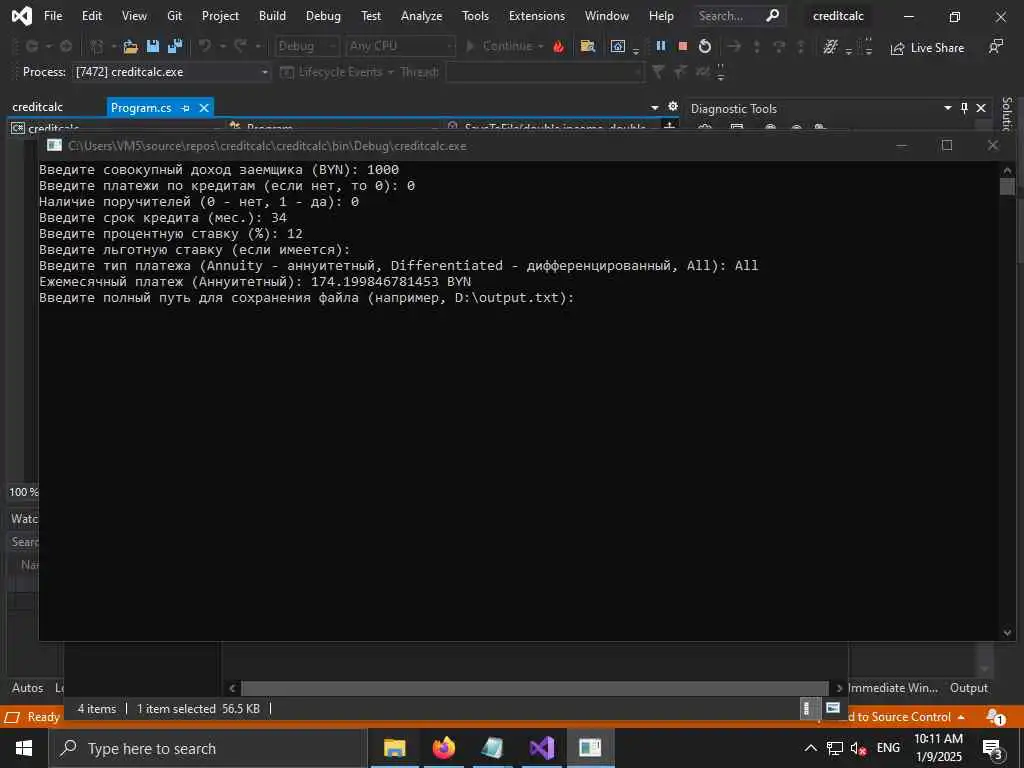The image size is (1024, 768).
Task: Open dropdown arrow next to Continue button
Action: point(540,46)
